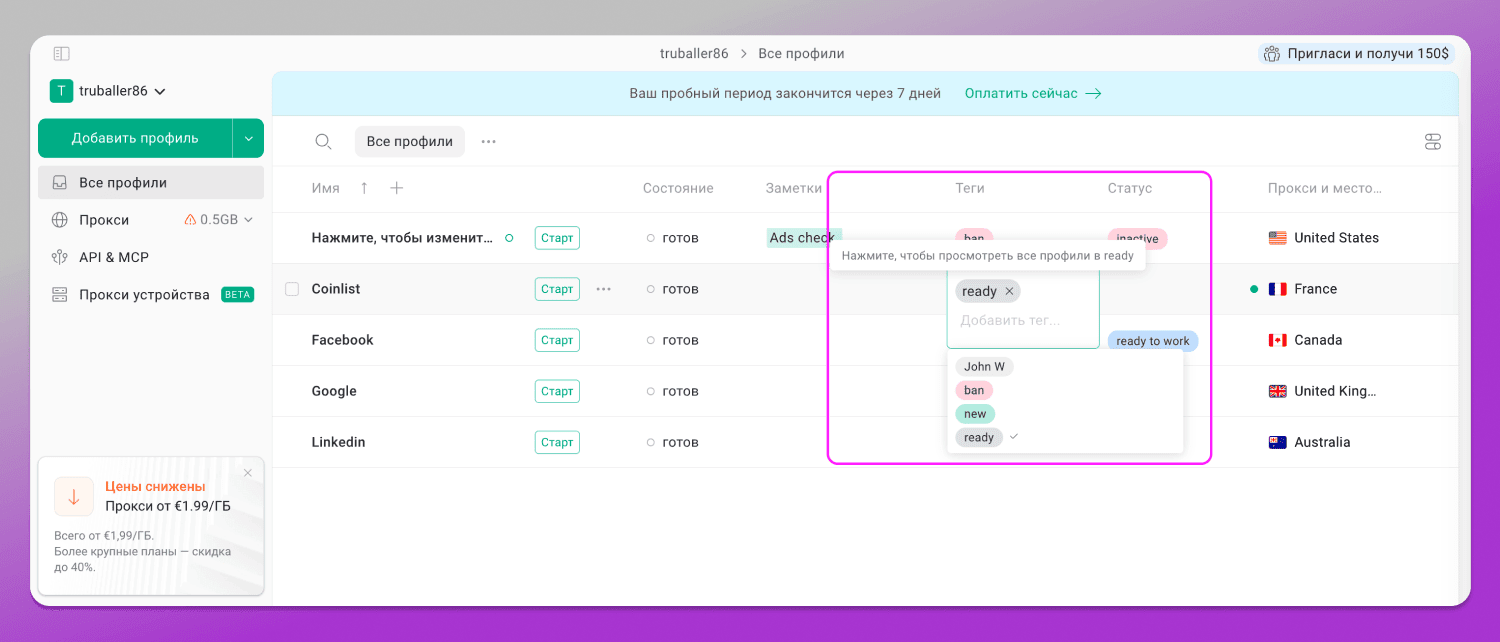The width and height of the screenshot is (1500, 642).
Task: Click the Australia proxy location
Action: point(1309,442)
